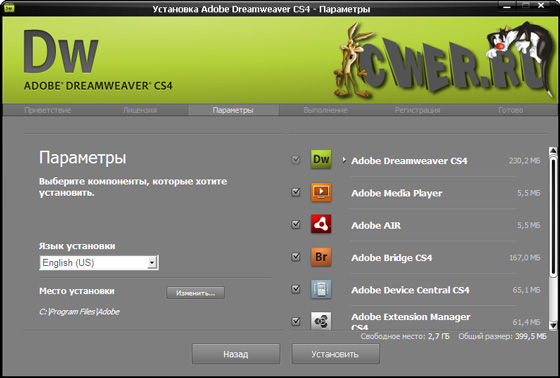Screen dimensions: 560x378
Task: Uncheck the Adobe AIR checkbox
Action: pyautogui.click(x=296, y=224)
